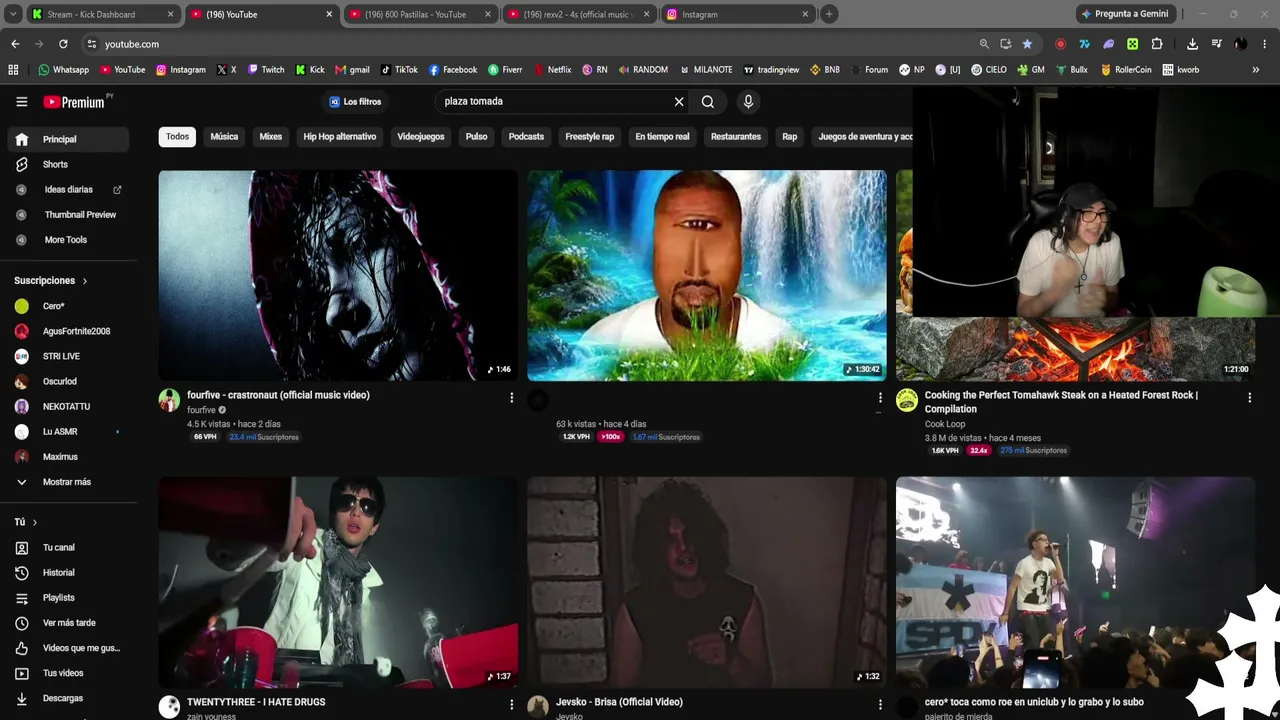Open the Kick bookmark

(309, 70)
